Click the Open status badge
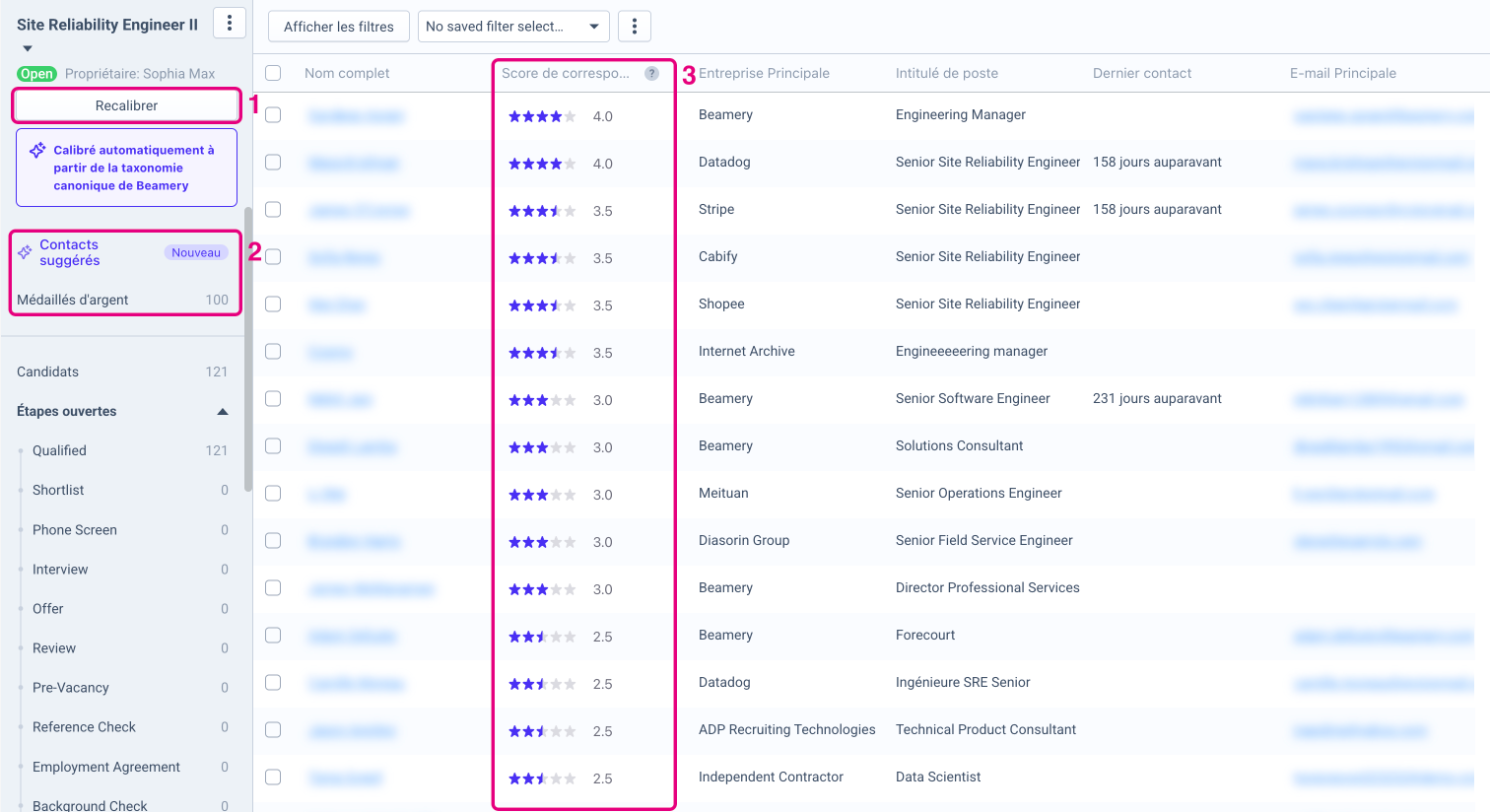1490x812 pixels. click(x=37, y=74)
